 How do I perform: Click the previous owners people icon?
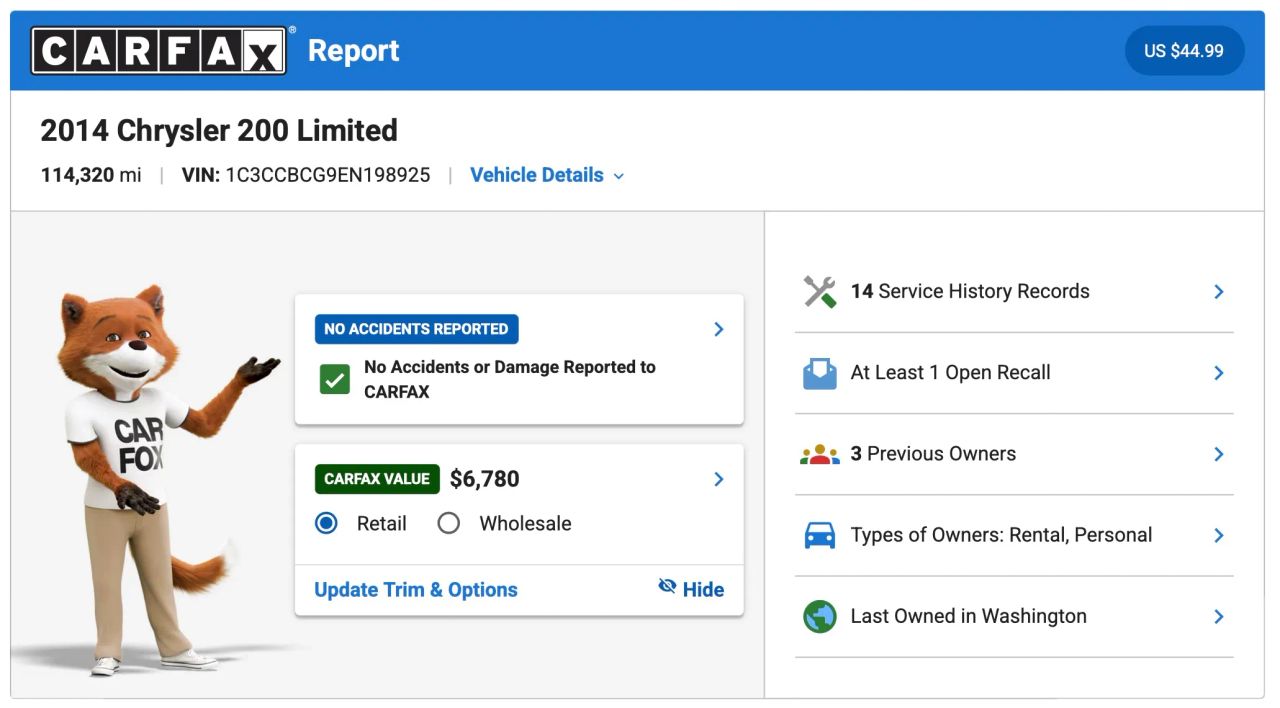[x=820, y=454]
